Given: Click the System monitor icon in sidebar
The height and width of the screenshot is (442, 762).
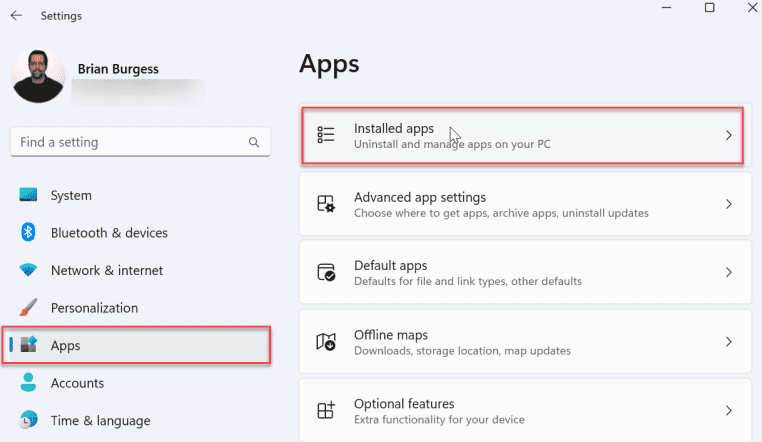Looking at the screenshot, I should [x=29, y=195].
